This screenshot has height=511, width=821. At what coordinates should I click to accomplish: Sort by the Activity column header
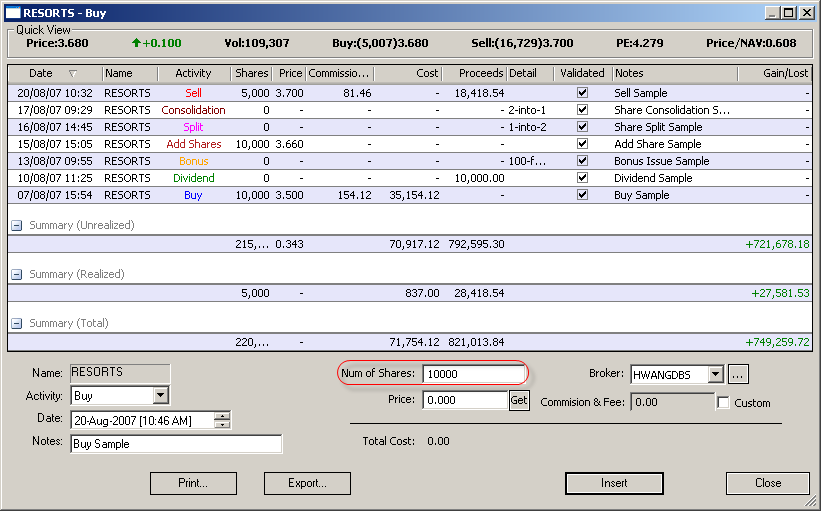click(x=194, y=73)
